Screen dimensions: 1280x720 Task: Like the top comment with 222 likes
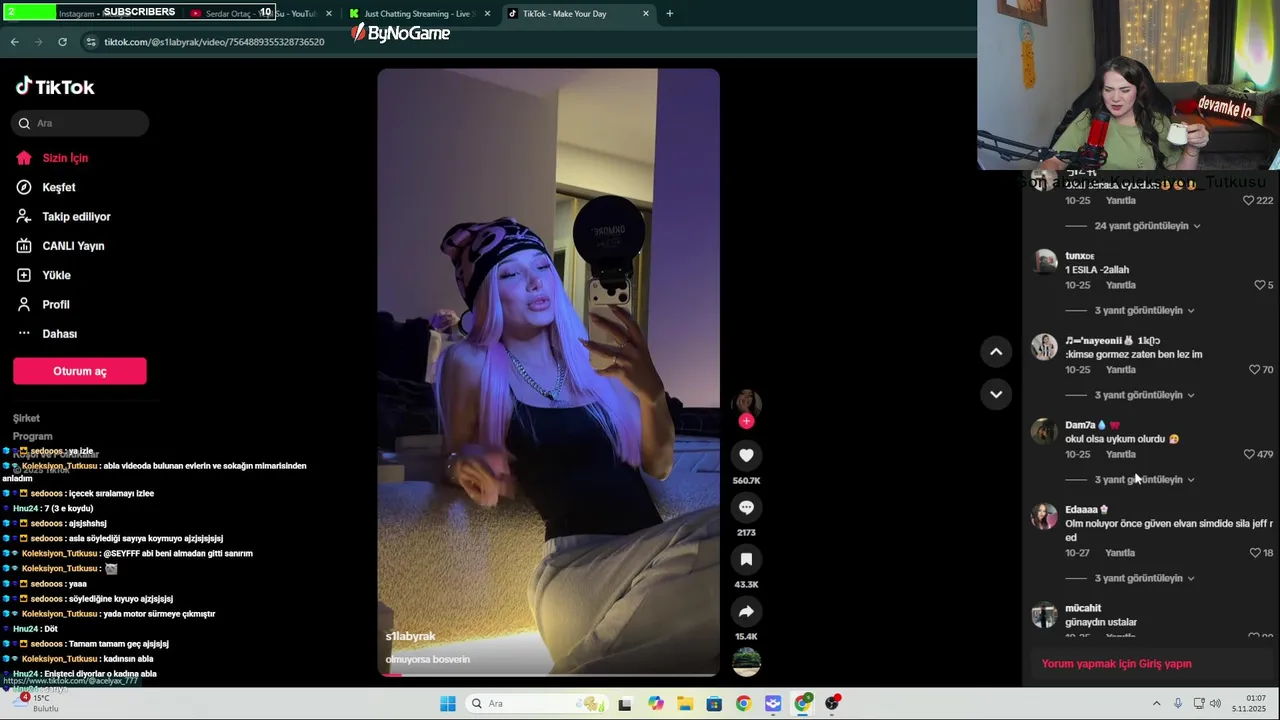1248,200
